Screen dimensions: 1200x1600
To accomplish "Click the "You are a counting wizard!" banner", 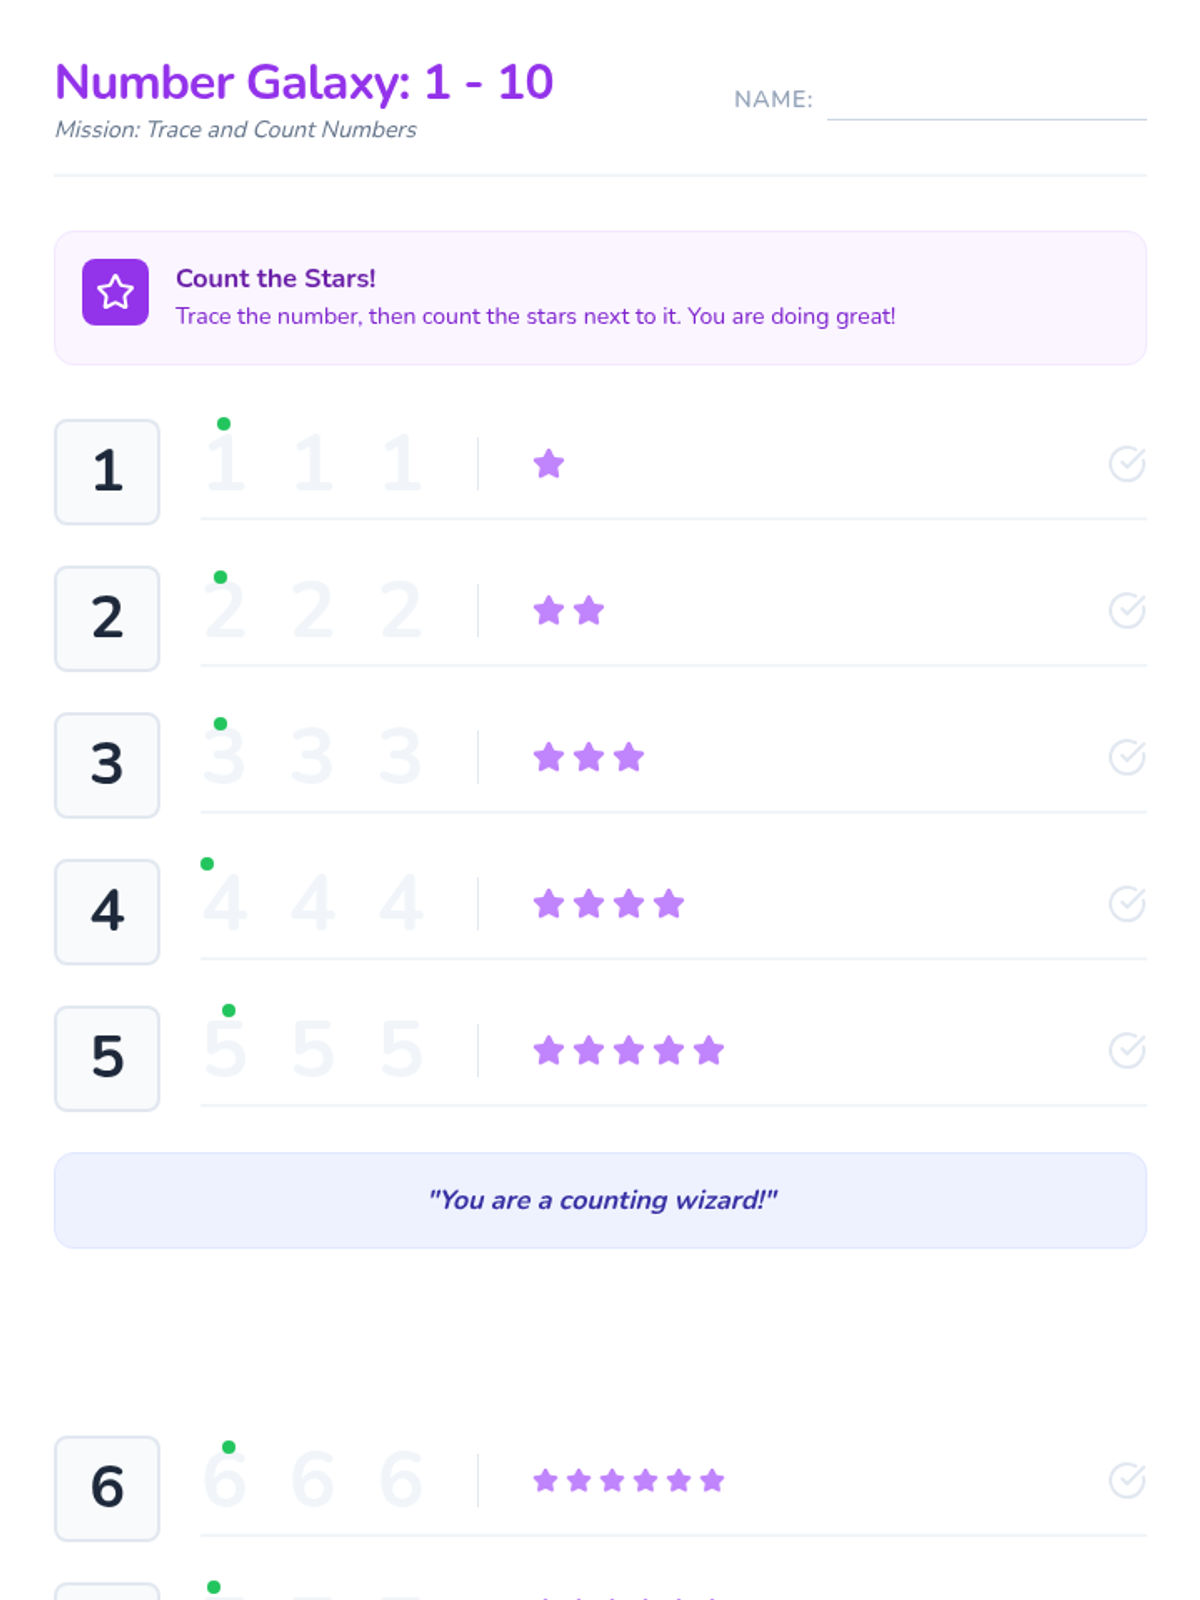I will (600, 1200).
